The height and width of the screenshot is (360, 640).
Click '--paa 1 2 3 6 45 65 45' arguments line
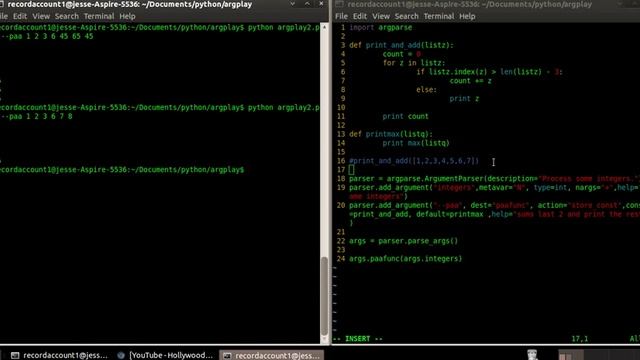click(x=47, y=36)
